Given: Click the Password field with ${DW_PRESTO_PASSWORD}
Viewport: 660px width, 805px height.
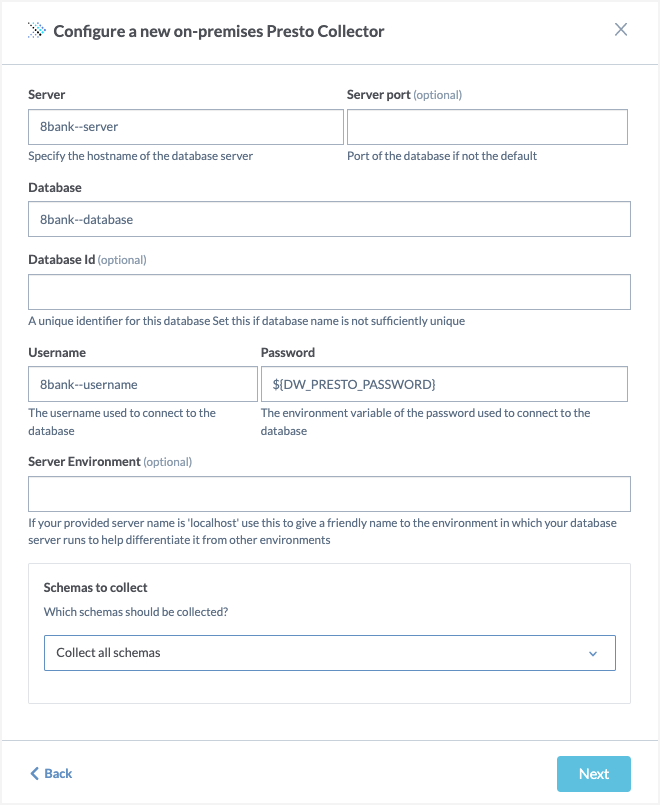Looking at the screenshot, I should pos(444,384).
